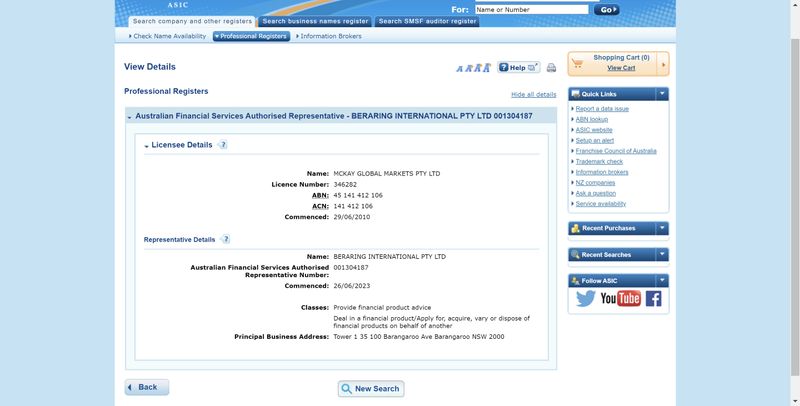Screen dimensions: 800x406
Task: Open Check Name Availability menu
Action: point(167,36)
